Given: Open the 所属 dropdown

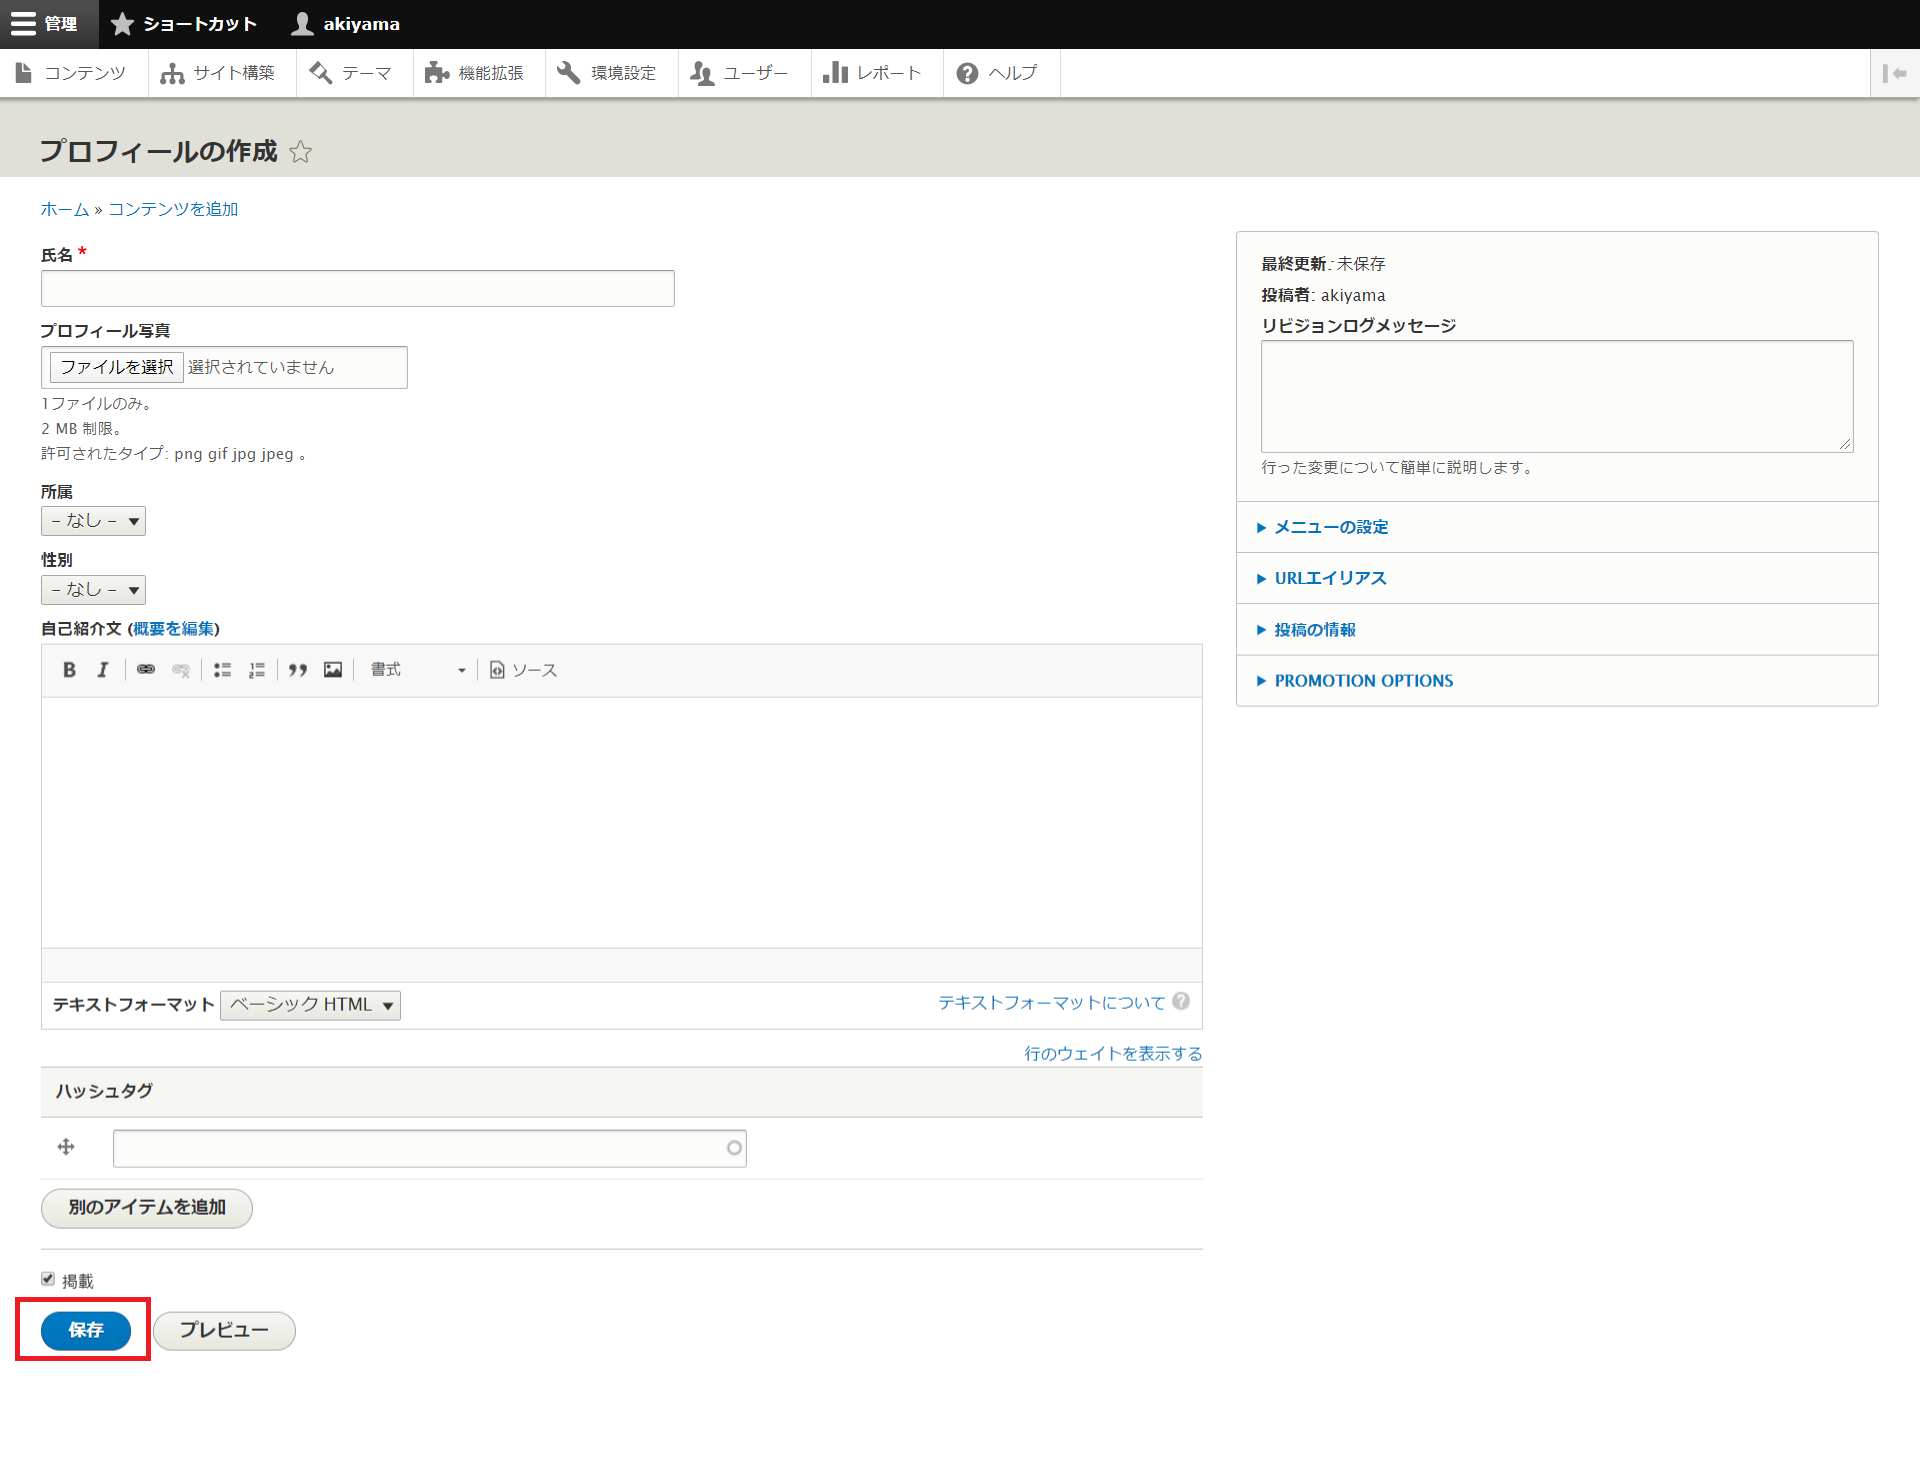Looking at the screenshot, I should point(93,521).
